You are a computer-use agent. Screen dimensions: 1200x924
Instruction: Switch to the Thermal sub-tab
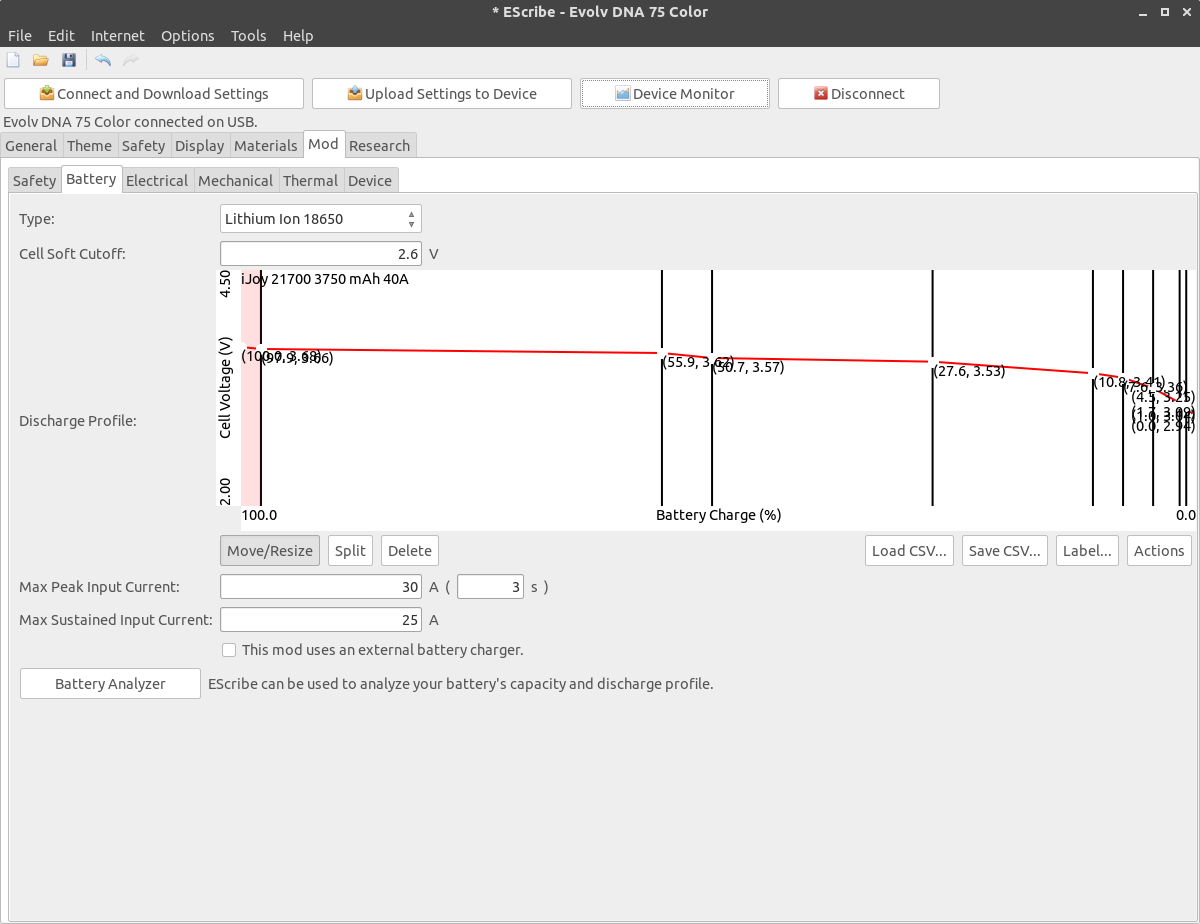[x=310, y=181]
